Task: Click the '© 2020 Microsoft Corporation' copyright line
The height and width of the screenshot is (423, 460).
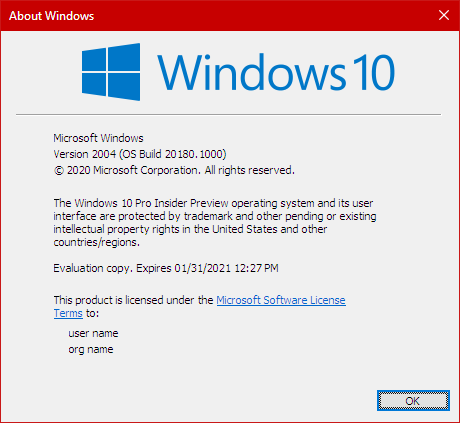Action: point(174,170)
